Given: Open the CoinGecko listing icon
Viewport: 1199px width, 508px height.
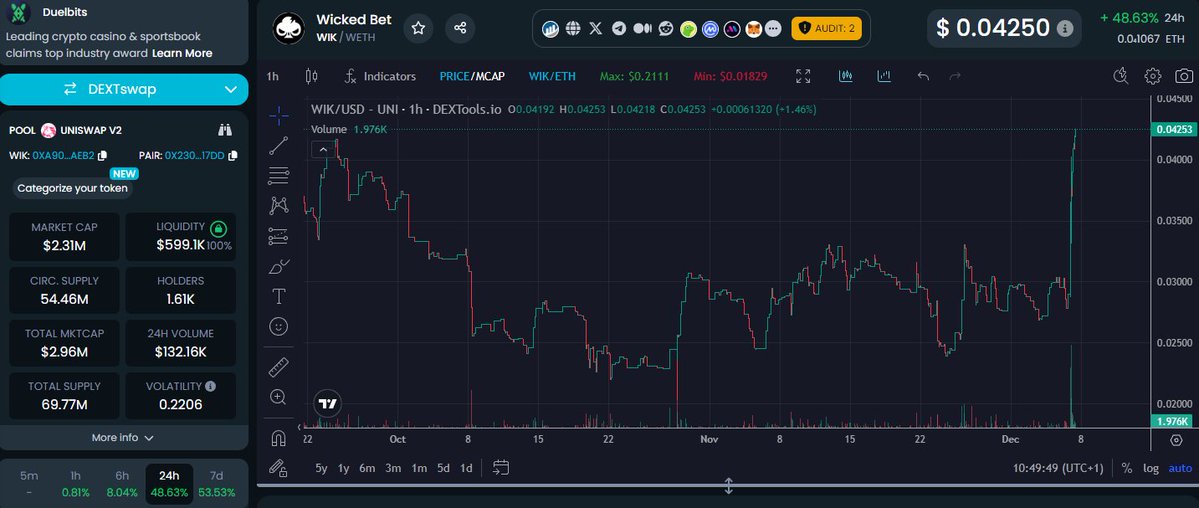Looking at the screenshot, I should click(x=689, y=29).
